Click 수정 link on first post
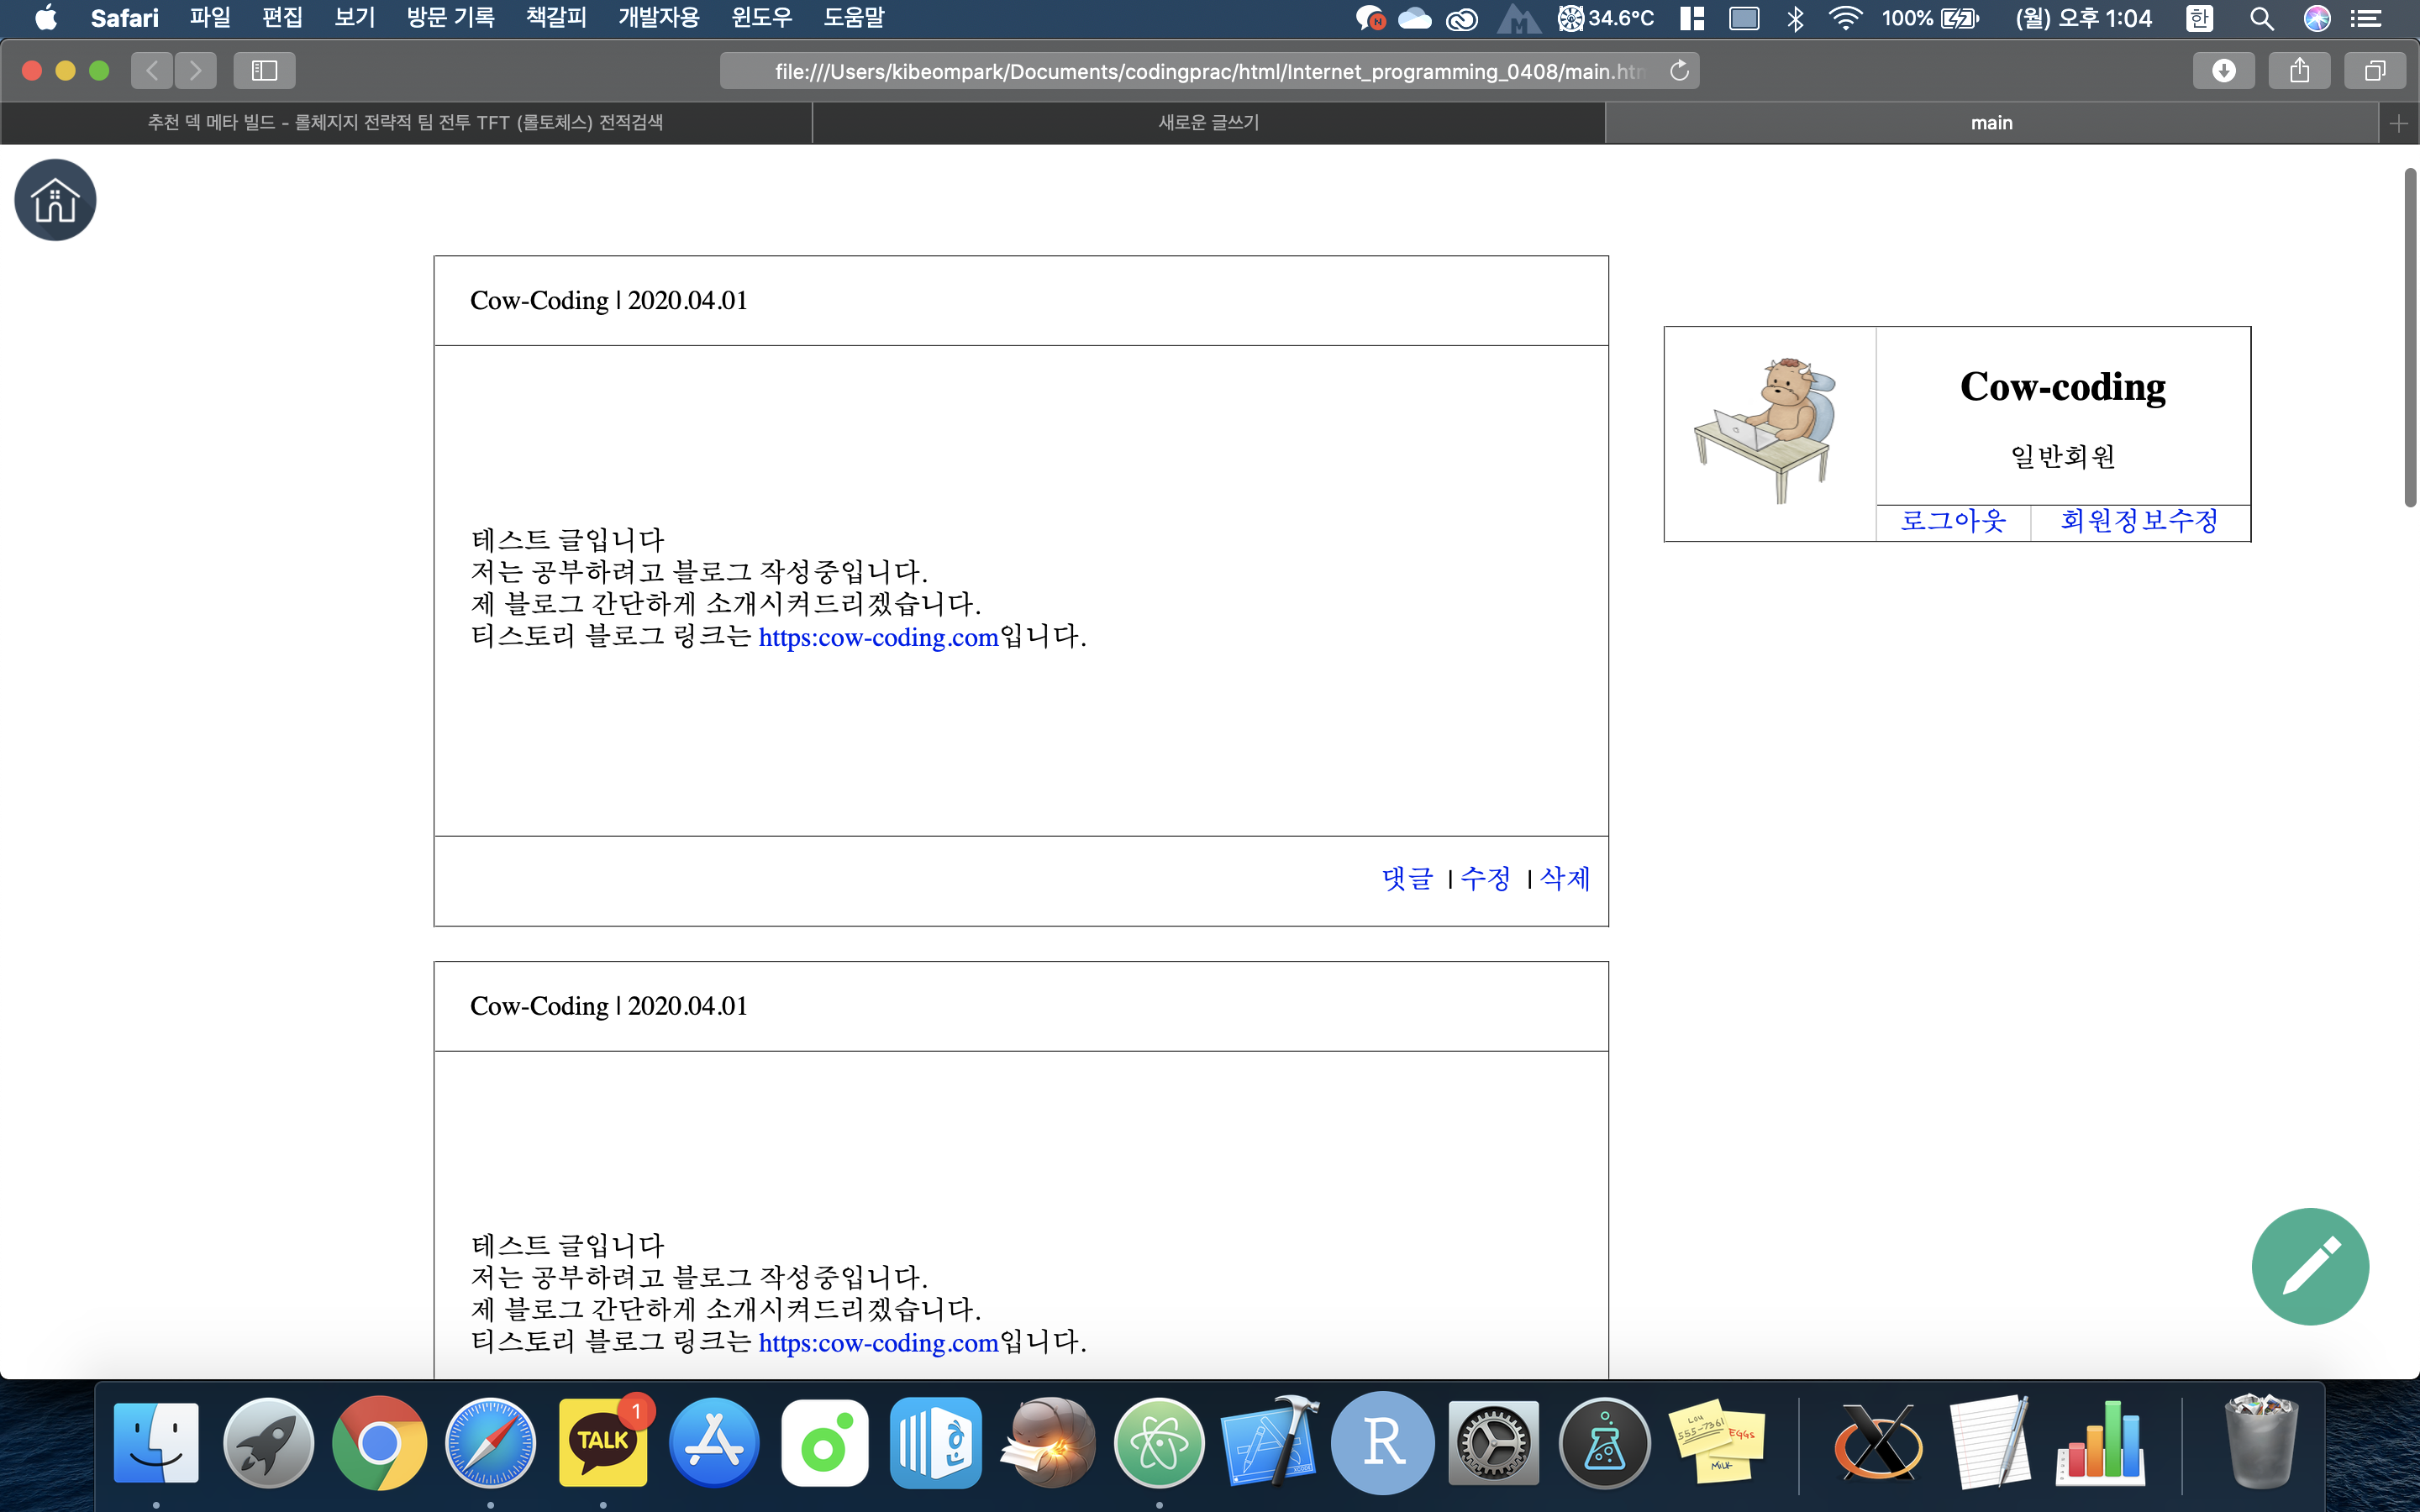 click(1485, 879)
